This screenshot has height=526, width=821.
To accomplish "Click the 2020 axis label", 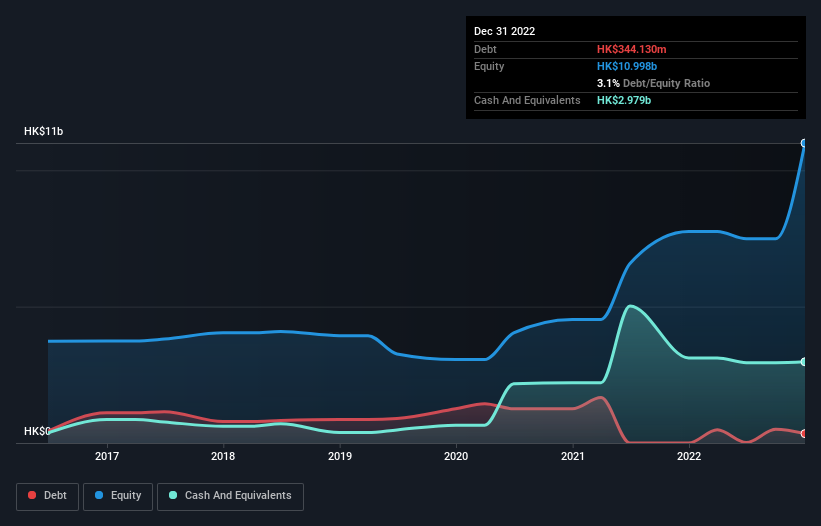I will coord(456,456).
